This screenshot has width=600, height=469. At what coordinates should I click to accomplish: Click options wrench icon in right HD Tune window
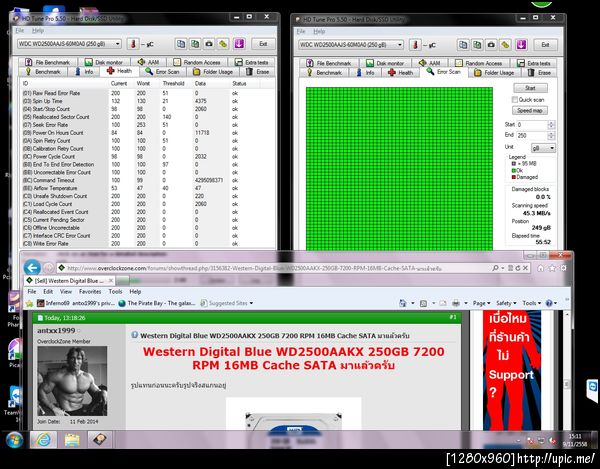(x=505, y=45)
